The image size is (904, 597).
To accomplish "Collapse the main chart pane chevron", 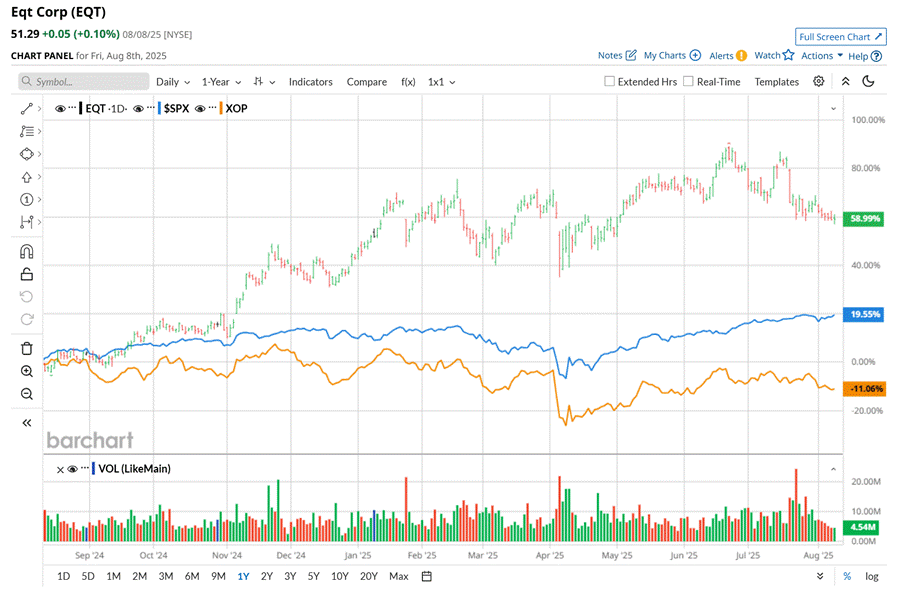I will click(833, 108).
